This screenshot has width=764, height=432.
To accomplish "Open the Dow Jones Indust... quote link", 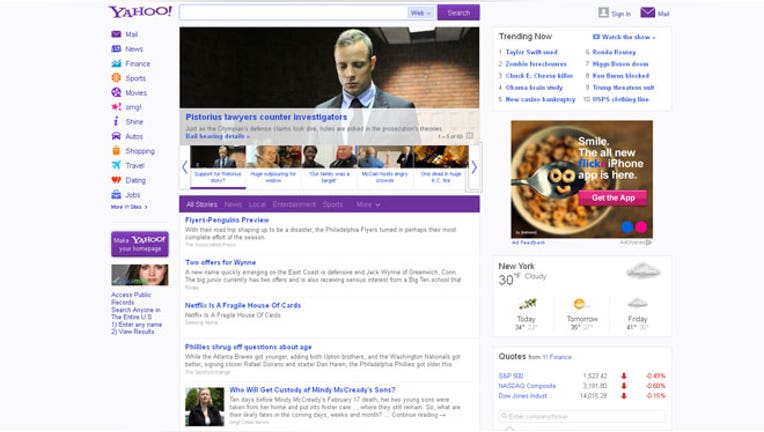I will [x=525, y=396].
